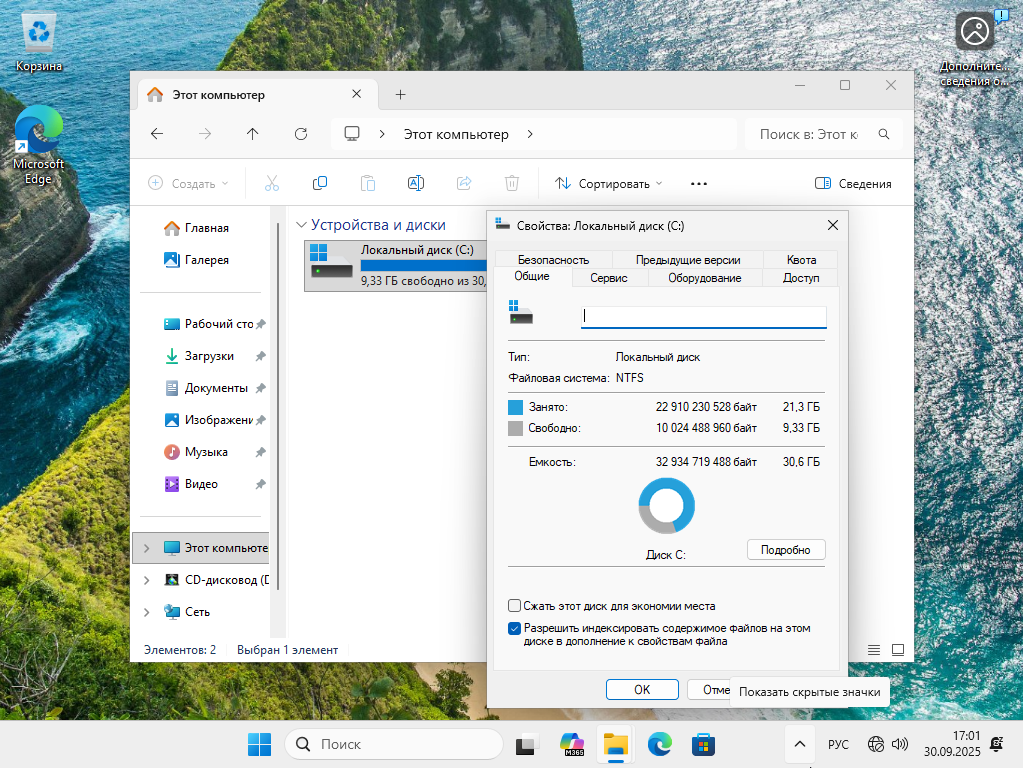Click the Подробно button
Image resolution: width=1023 pixels, height=768 pixels.
click(x=785, y=550)
